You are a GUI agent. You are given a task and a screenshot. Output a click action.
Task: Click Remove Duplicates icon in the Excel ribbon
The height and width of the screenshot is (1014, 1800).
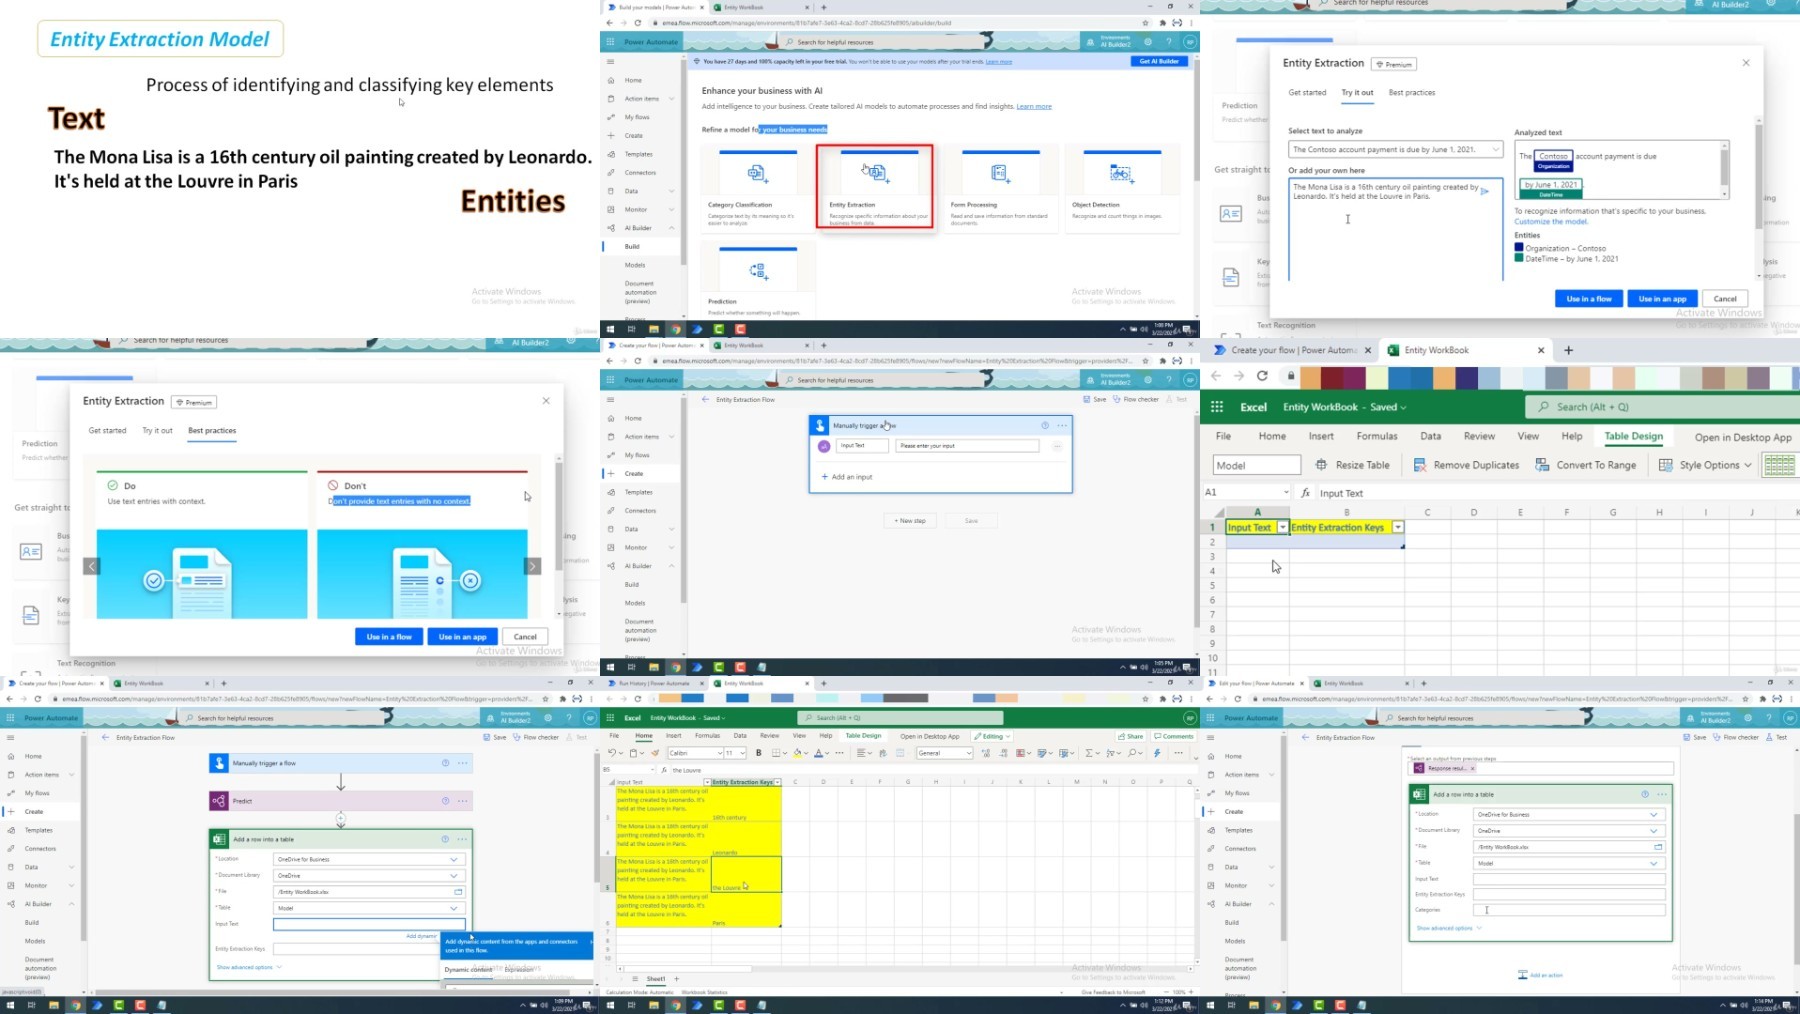tap(1419, 465)
